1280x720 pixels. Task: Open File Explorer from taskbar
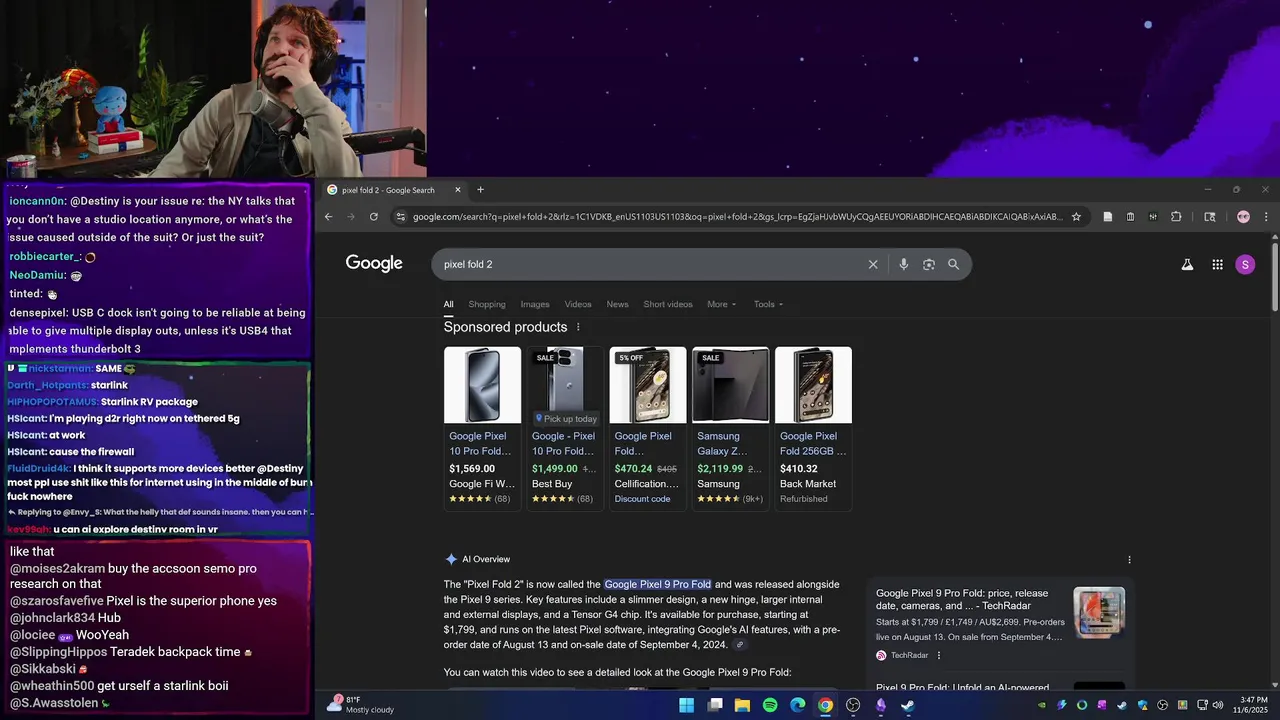[x=742, y=705]
